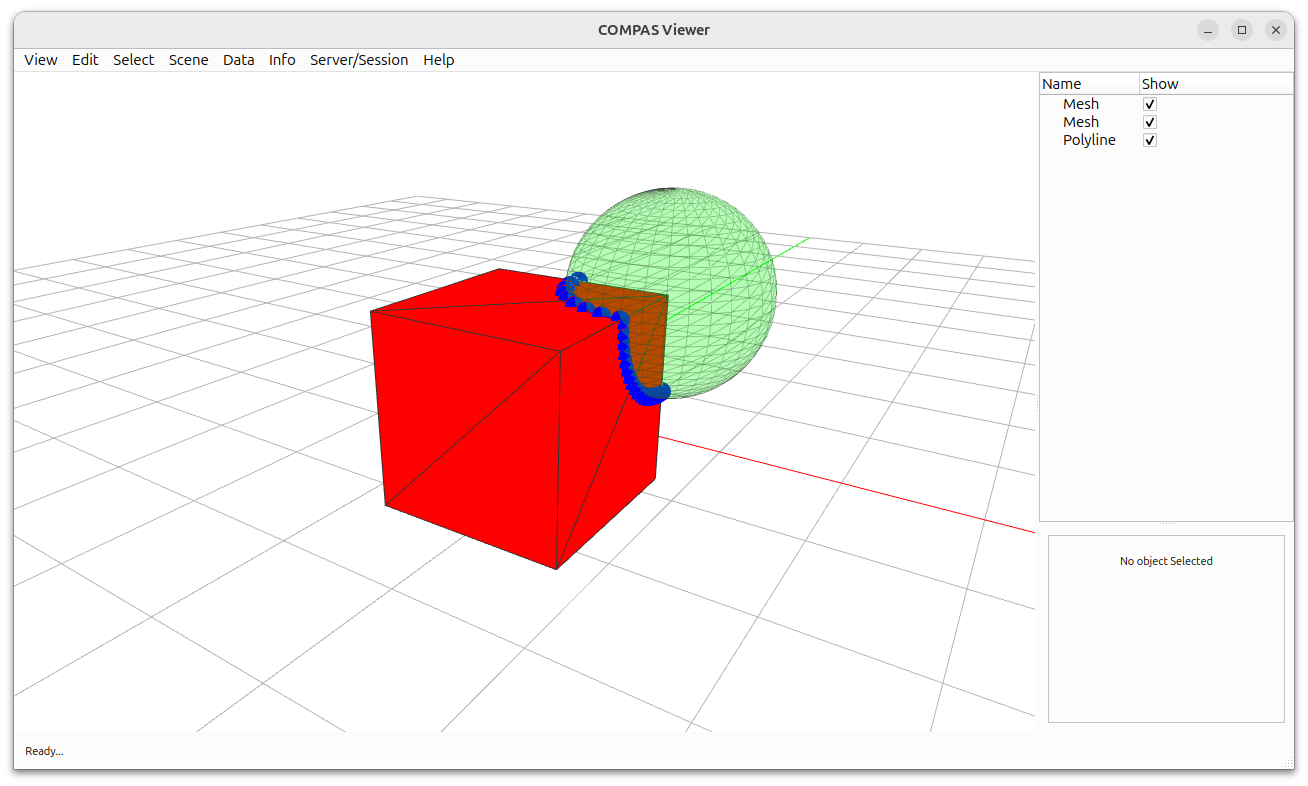Open the Data menu
Image resolution: width=1308 pixels, height=786 pixels.
[x=238, y=59]
